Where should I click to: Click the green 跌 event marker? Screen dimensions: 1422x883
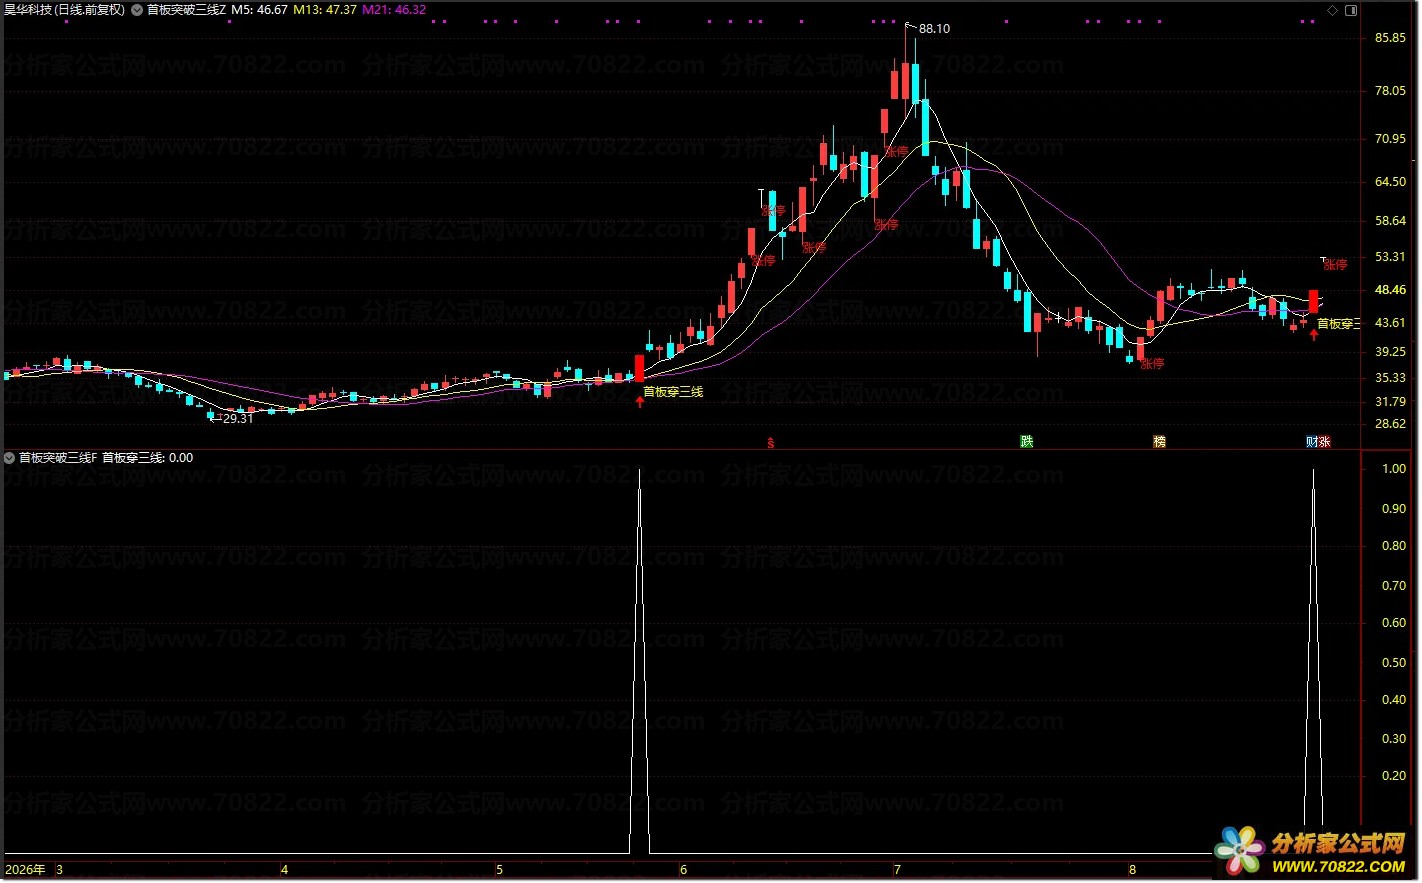click(1026, 441)
